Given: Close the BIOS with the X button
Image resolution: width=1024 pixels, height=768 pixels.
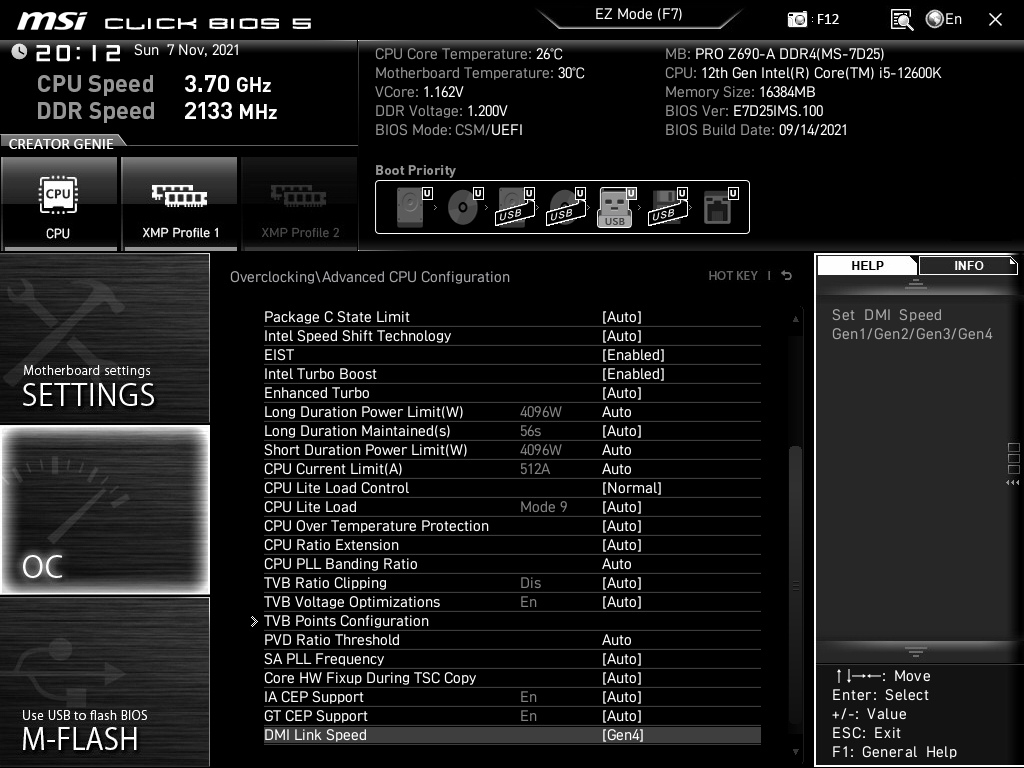Looking at the screenshot, I should 995,20.
